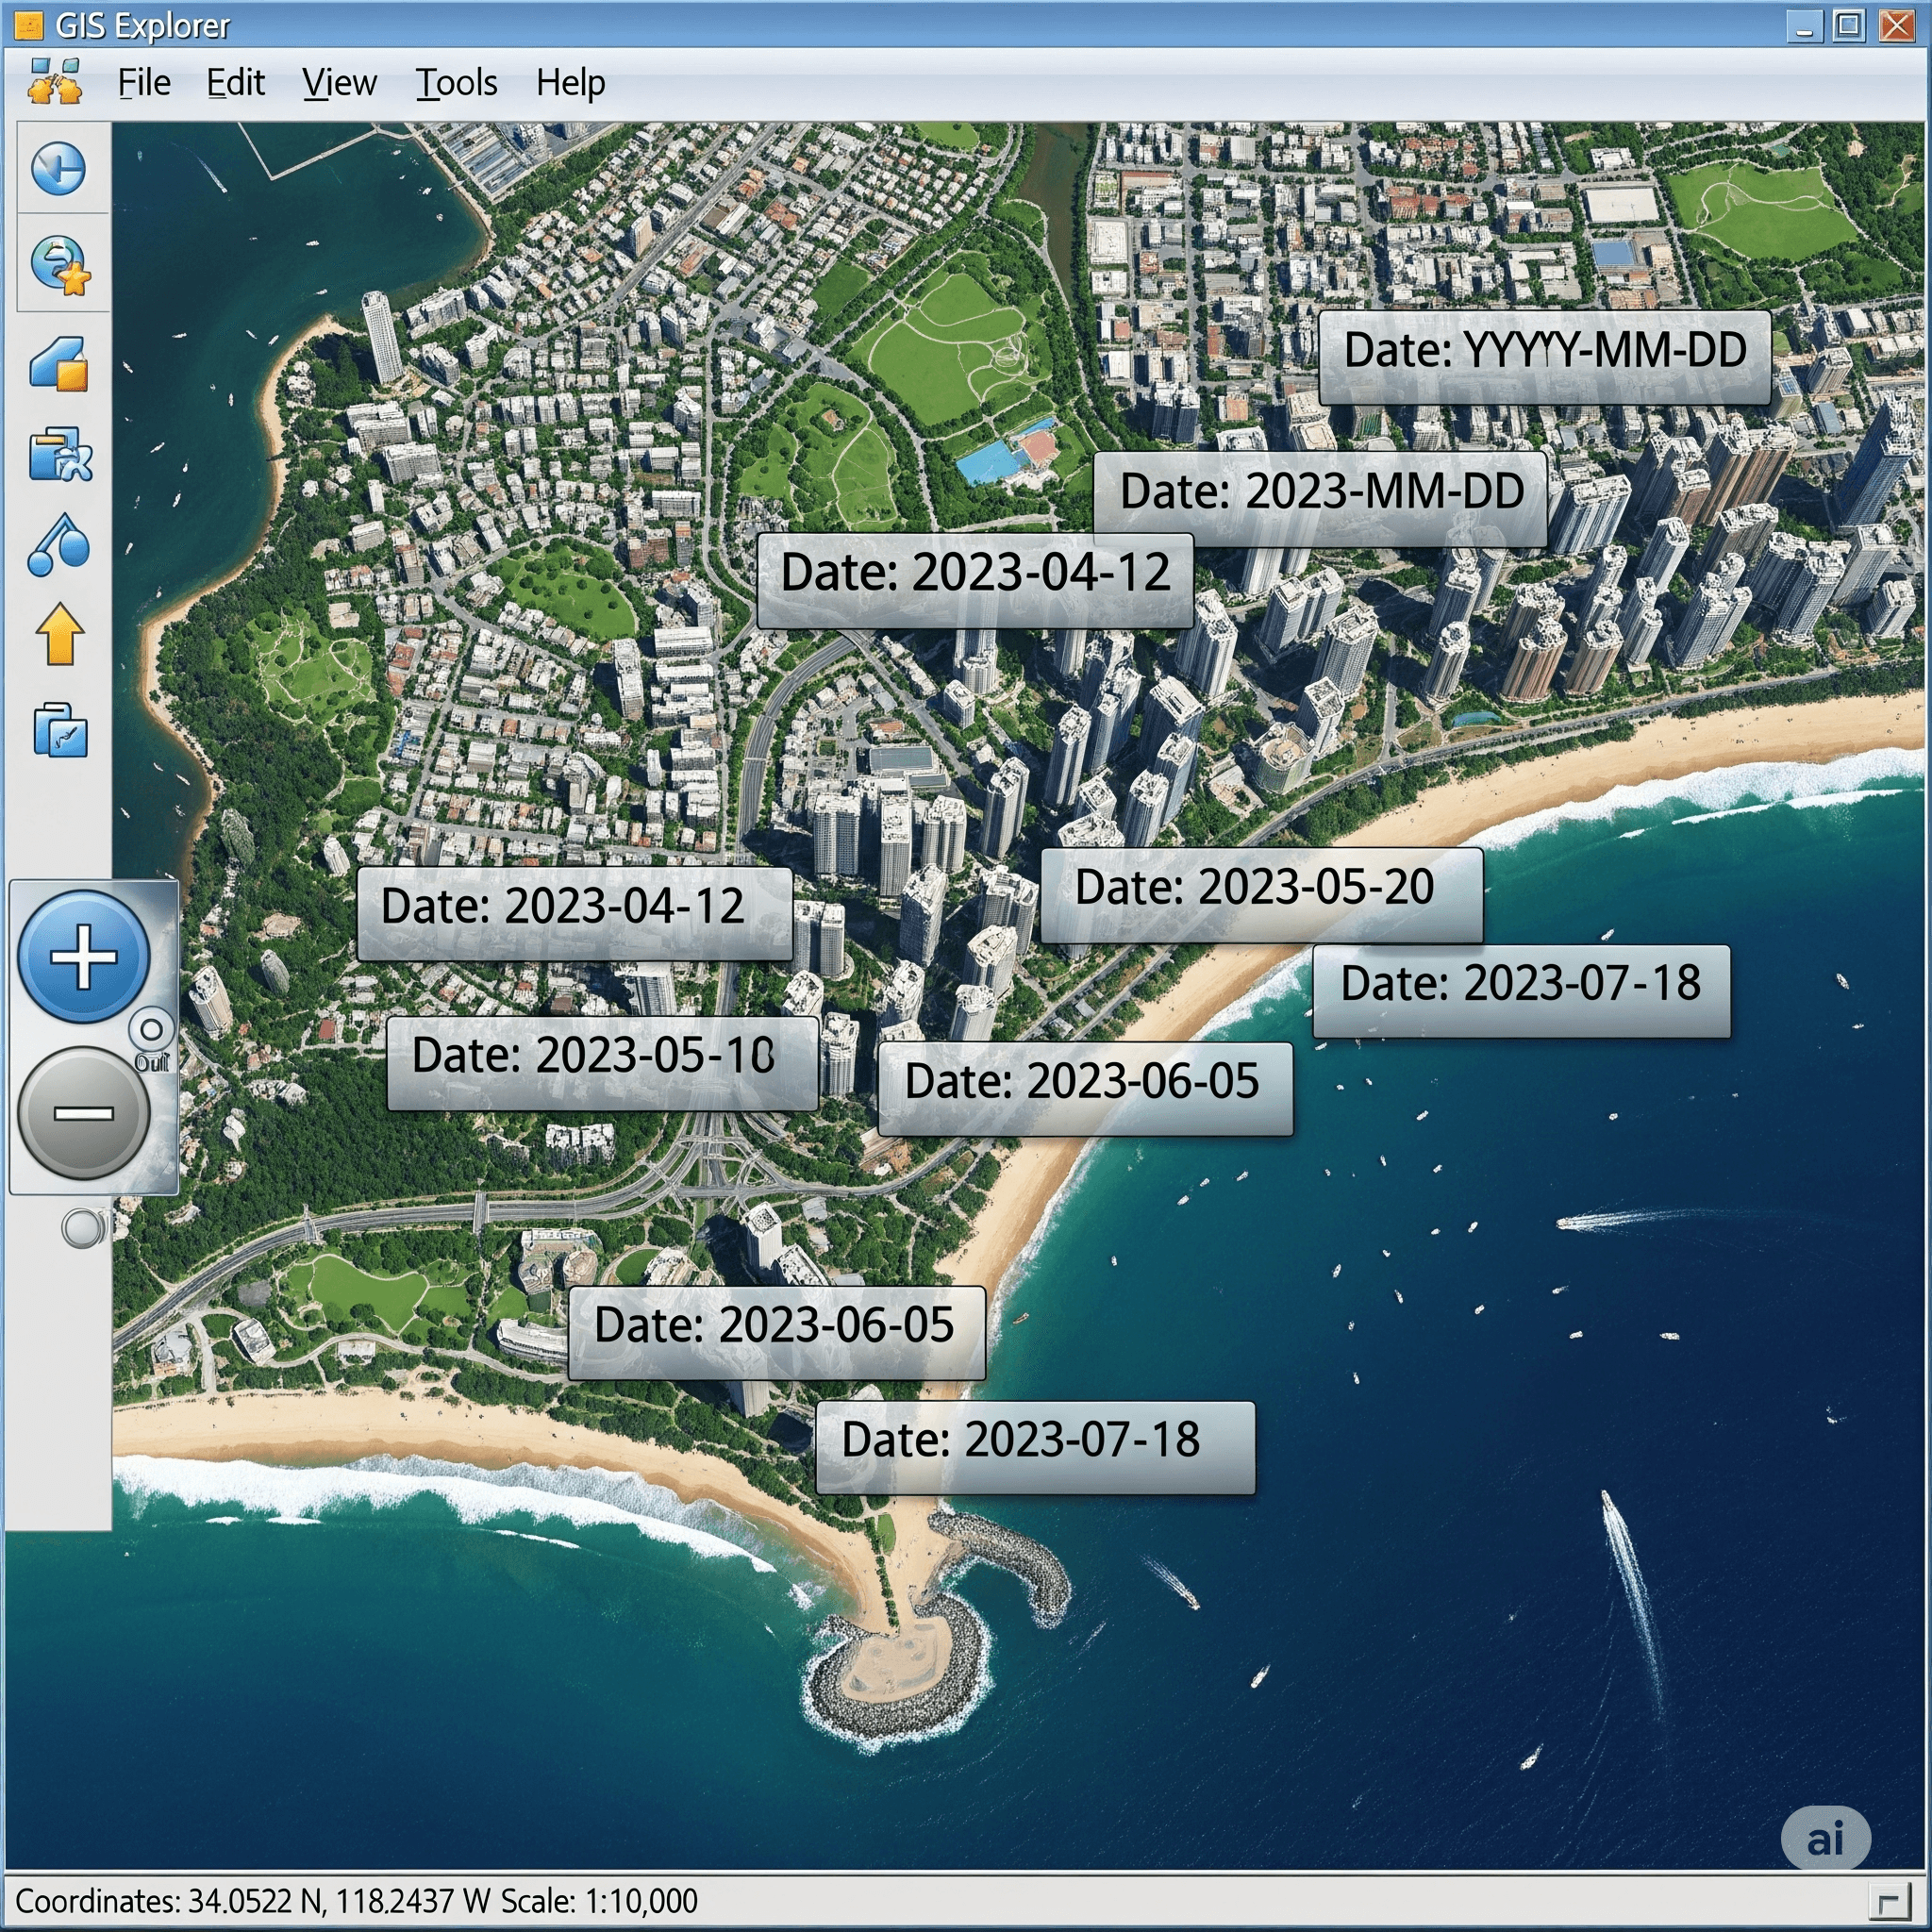Select the measure path nodes tool
Viewport: 1932px width, 1932px height.
(59, 546)
